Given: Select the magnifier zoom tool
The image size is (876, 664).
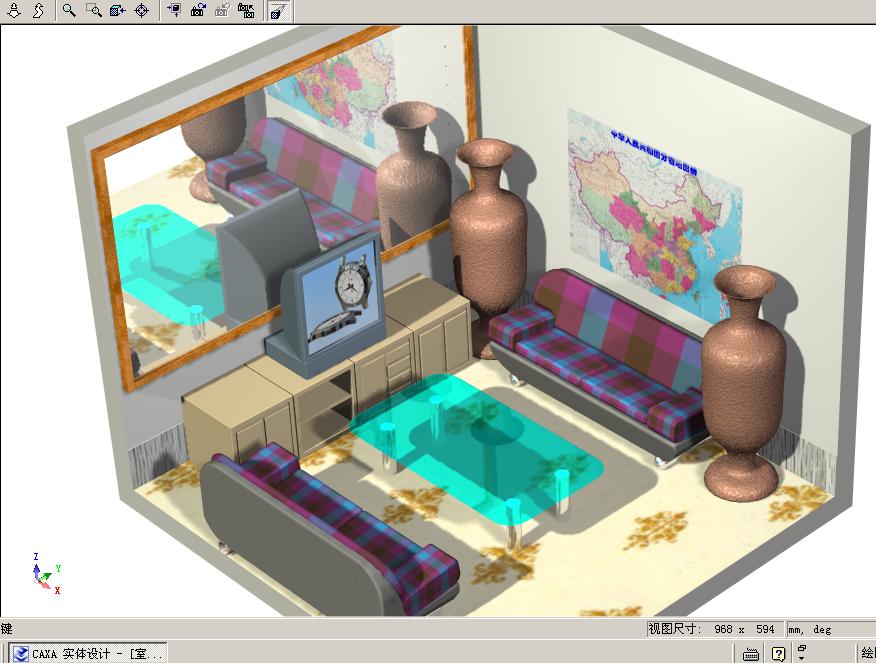Looking at the screenshot, I should pos(69,10).
